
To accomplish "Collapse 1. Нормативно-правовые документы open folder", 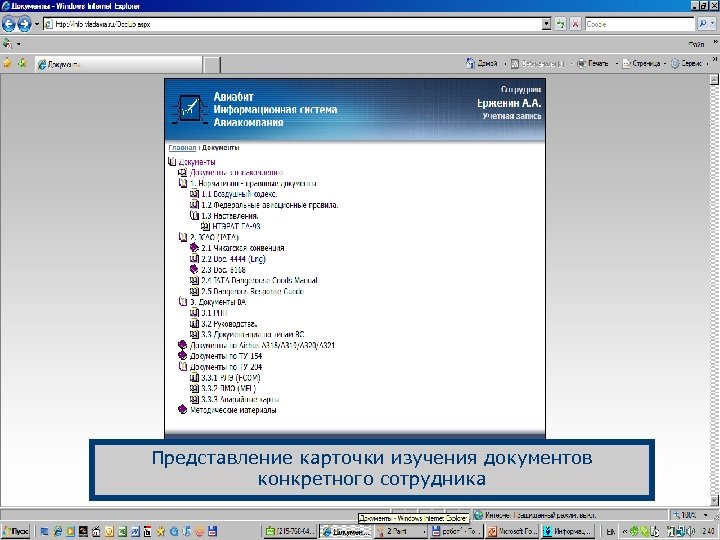I will click(x=183, y=183).
